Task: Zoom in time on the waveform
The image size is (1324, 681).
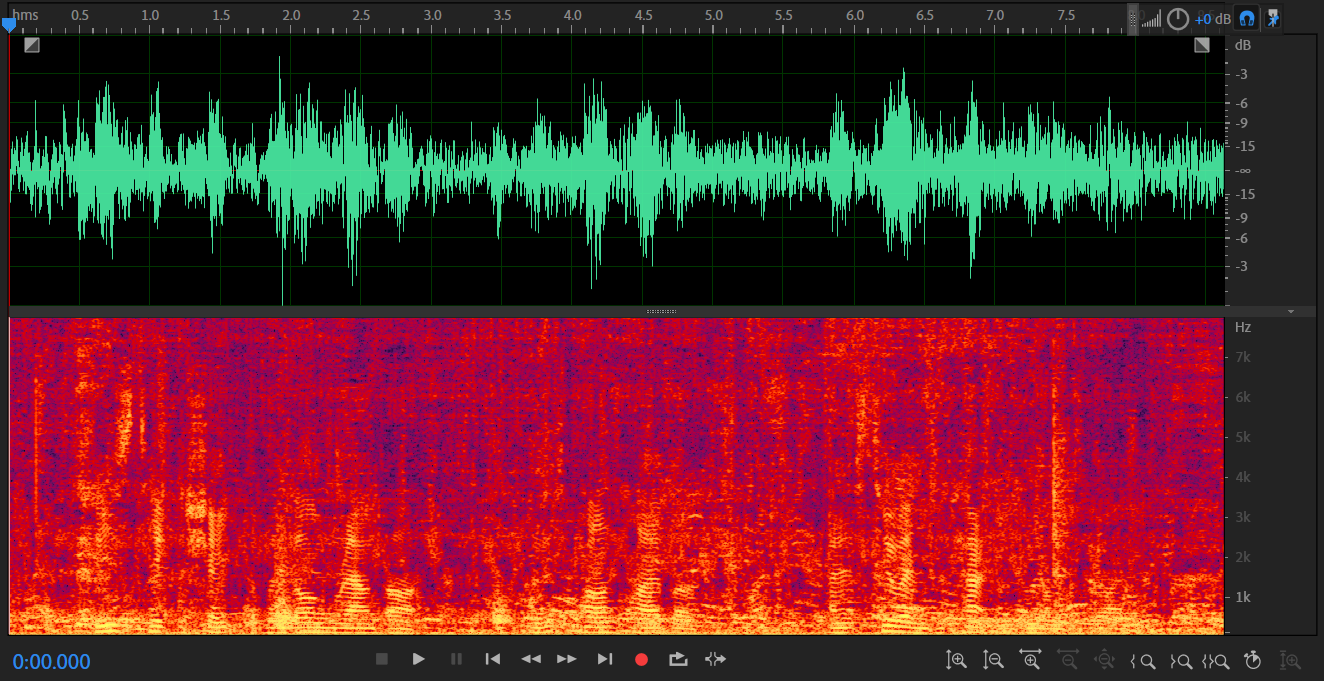Action: [1030, 660]
